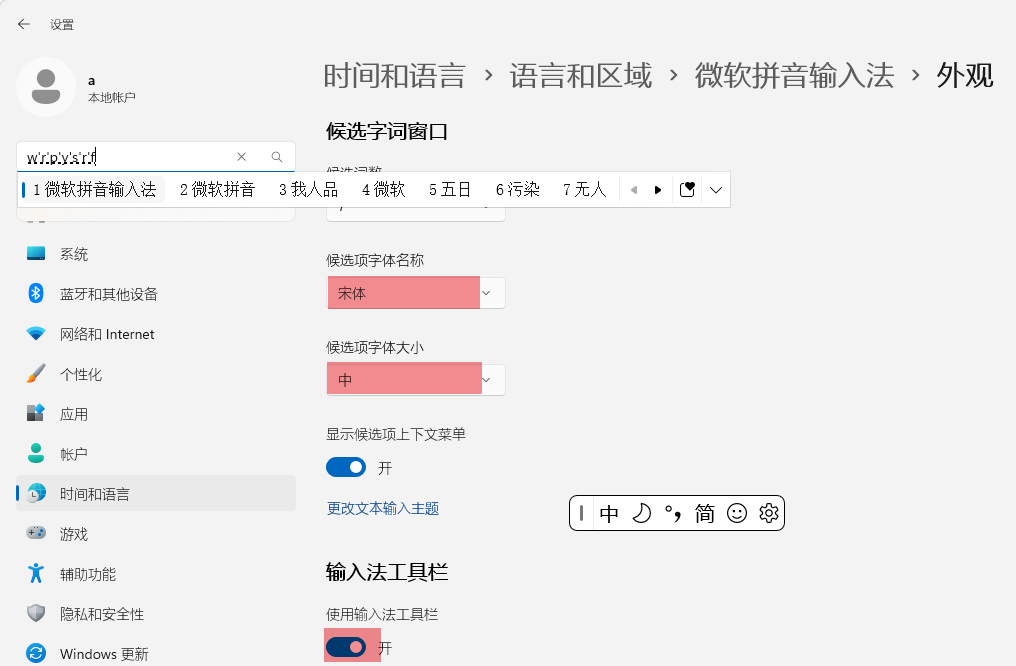Open Windows 更新 settings

click(x=156, y=654)
